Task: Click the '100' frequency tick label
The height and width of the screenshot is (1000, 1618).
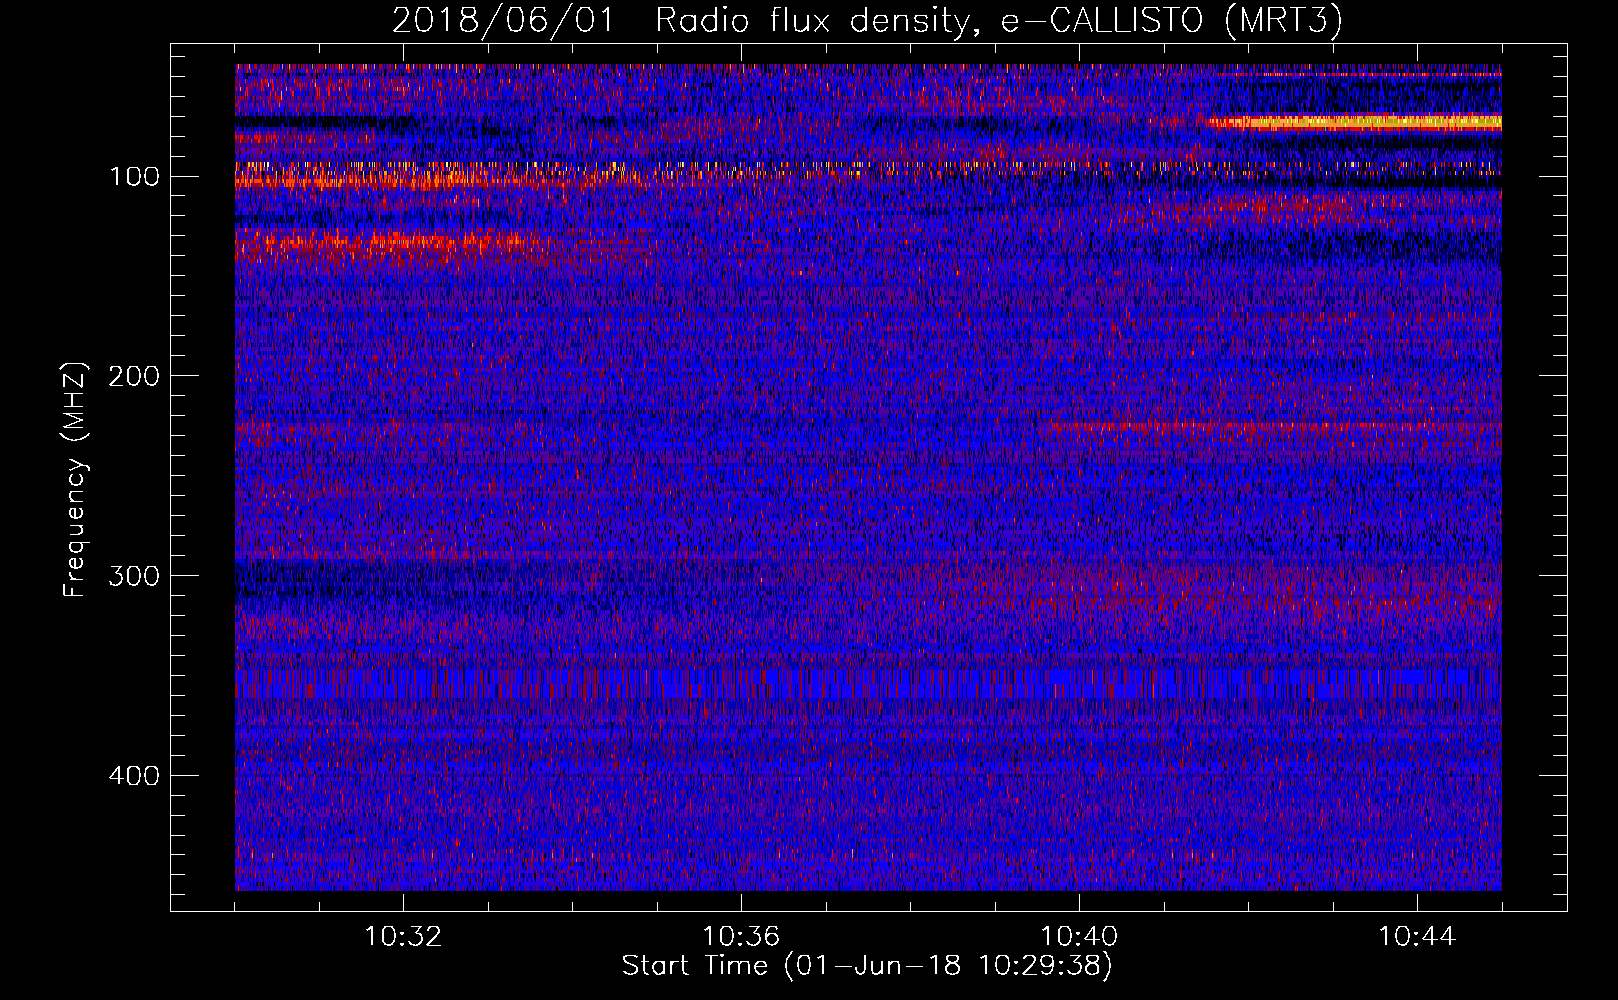Action: pyautogui.click(x=134, y=177)
